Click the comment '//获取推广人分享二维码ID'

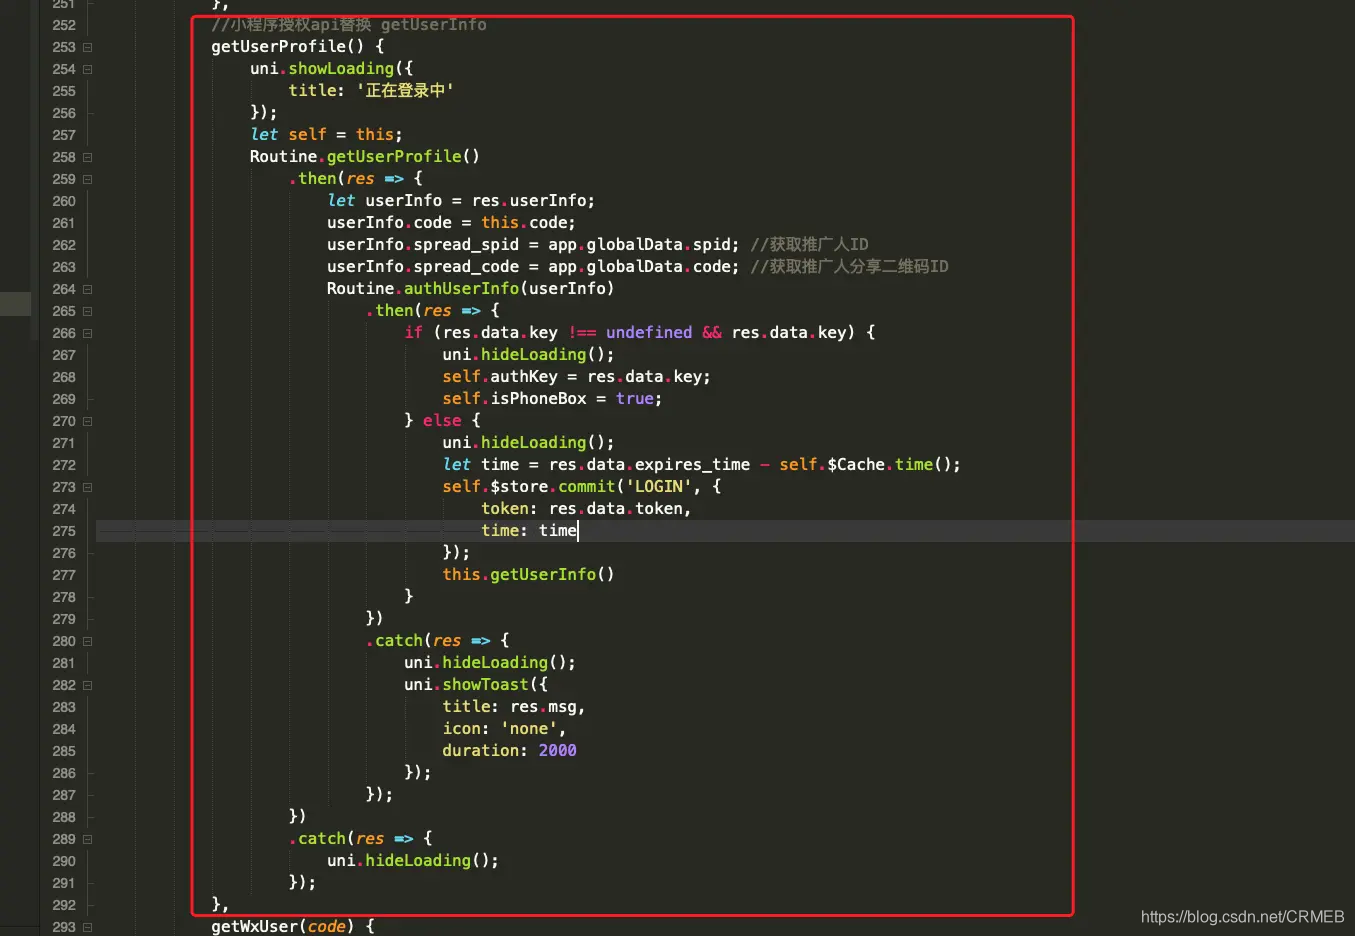(849, 266)
